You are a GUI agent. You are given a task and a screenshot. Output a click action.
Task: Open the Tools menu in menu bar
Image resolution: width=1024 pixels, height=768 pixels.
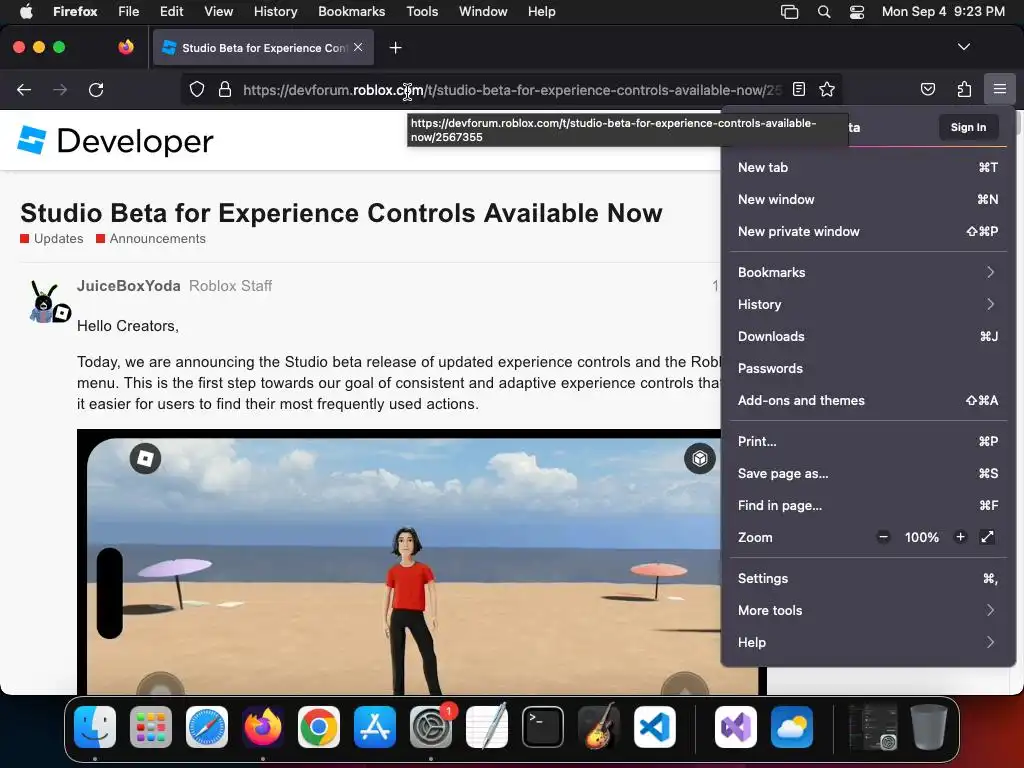pyautogui.click(x=422, y=11)
